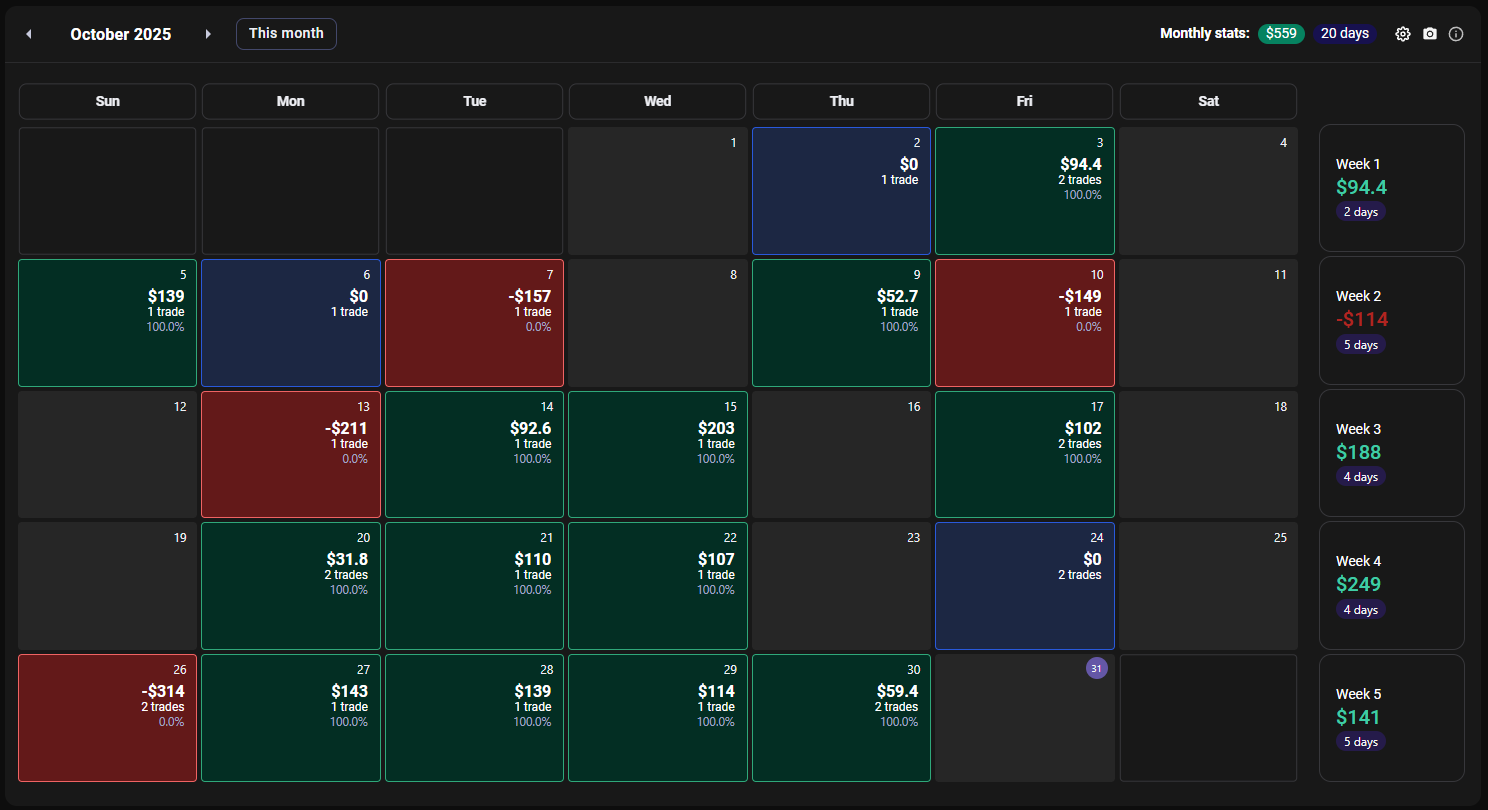Open calendar settings gear icon
Image resolution: width=1488 pixels, height=810 pixels.
pyautogui.click(x=1403, y=34)
